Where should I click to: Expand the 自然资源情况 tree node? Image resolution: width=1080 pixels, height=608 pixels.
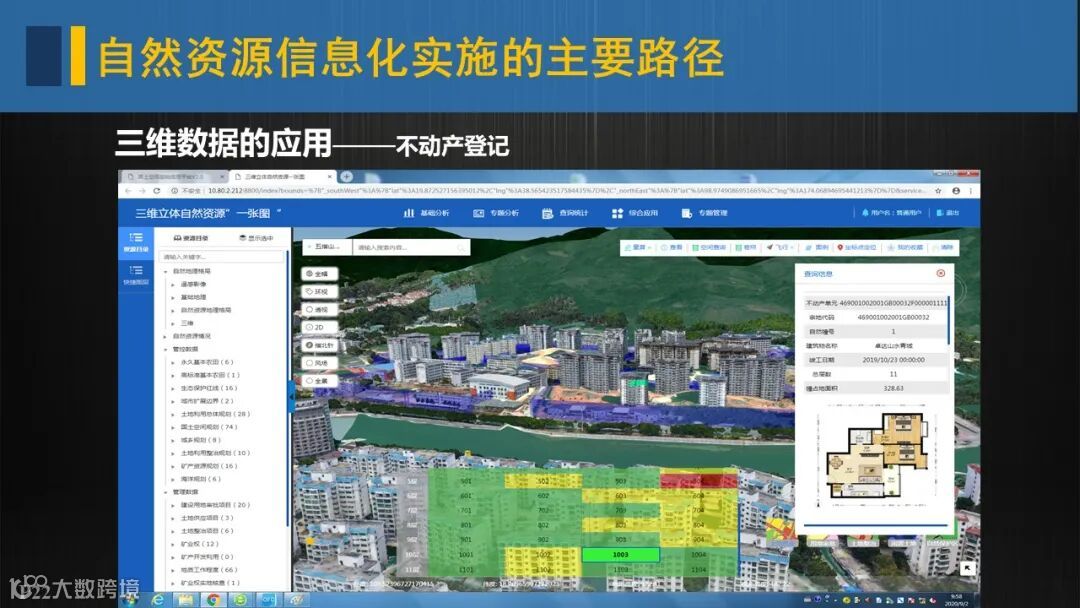(165, 336)
